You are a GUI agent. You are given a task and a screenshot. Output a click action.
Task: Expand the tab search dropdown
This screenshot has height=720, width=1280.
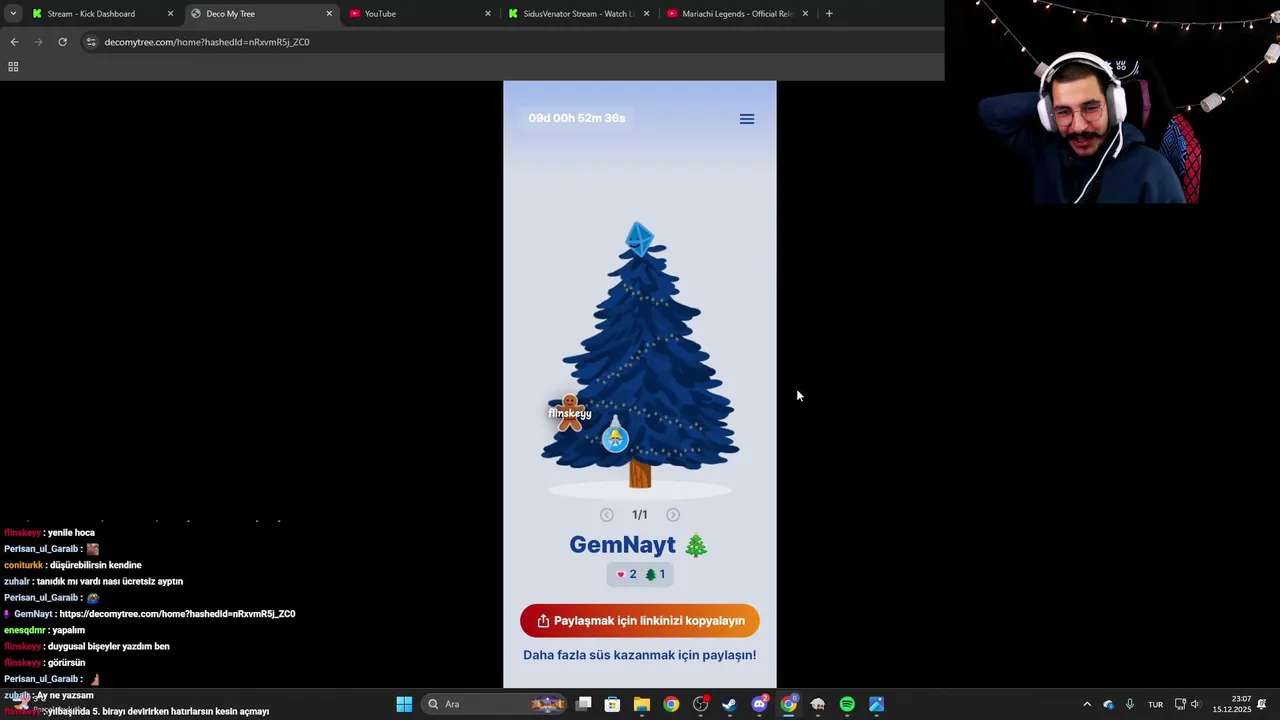(13, 14)
